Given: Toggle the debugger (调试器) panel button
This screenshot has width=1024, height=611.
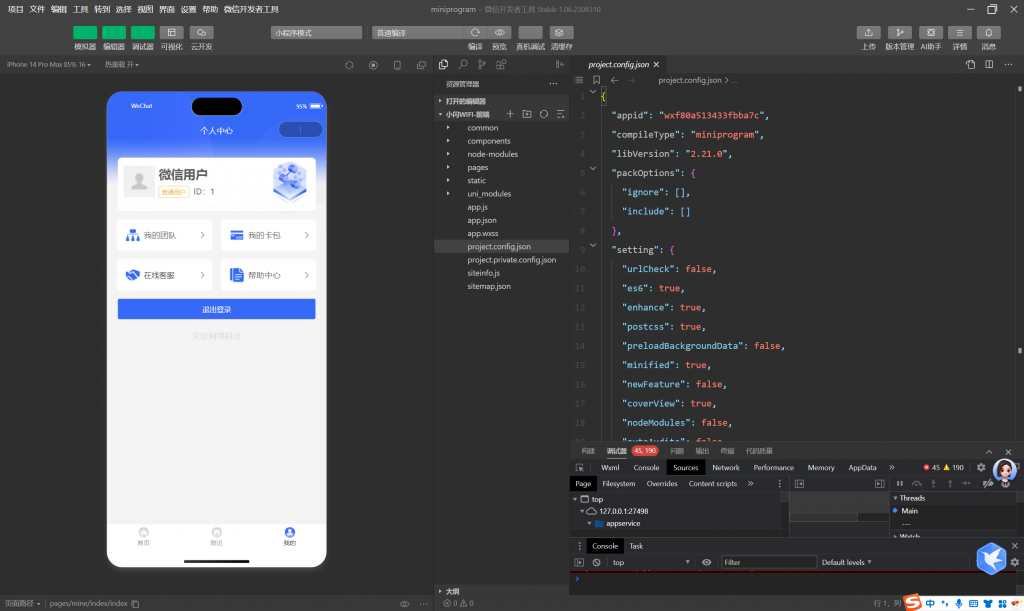Looking at the screenshot, I should coord(143,33).
